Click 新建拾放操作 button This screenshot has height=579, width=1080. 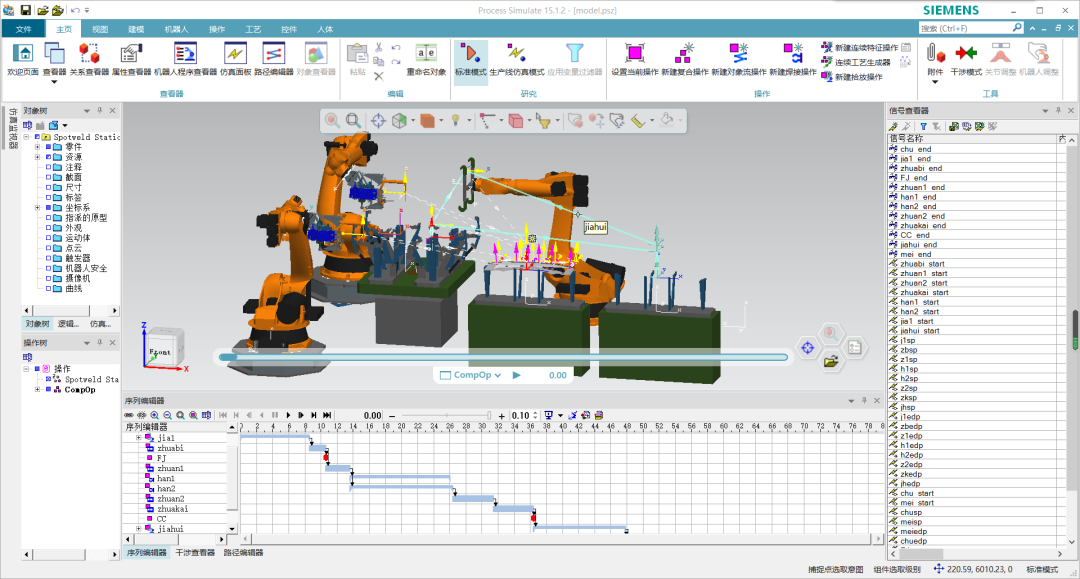tap(852, 77)
